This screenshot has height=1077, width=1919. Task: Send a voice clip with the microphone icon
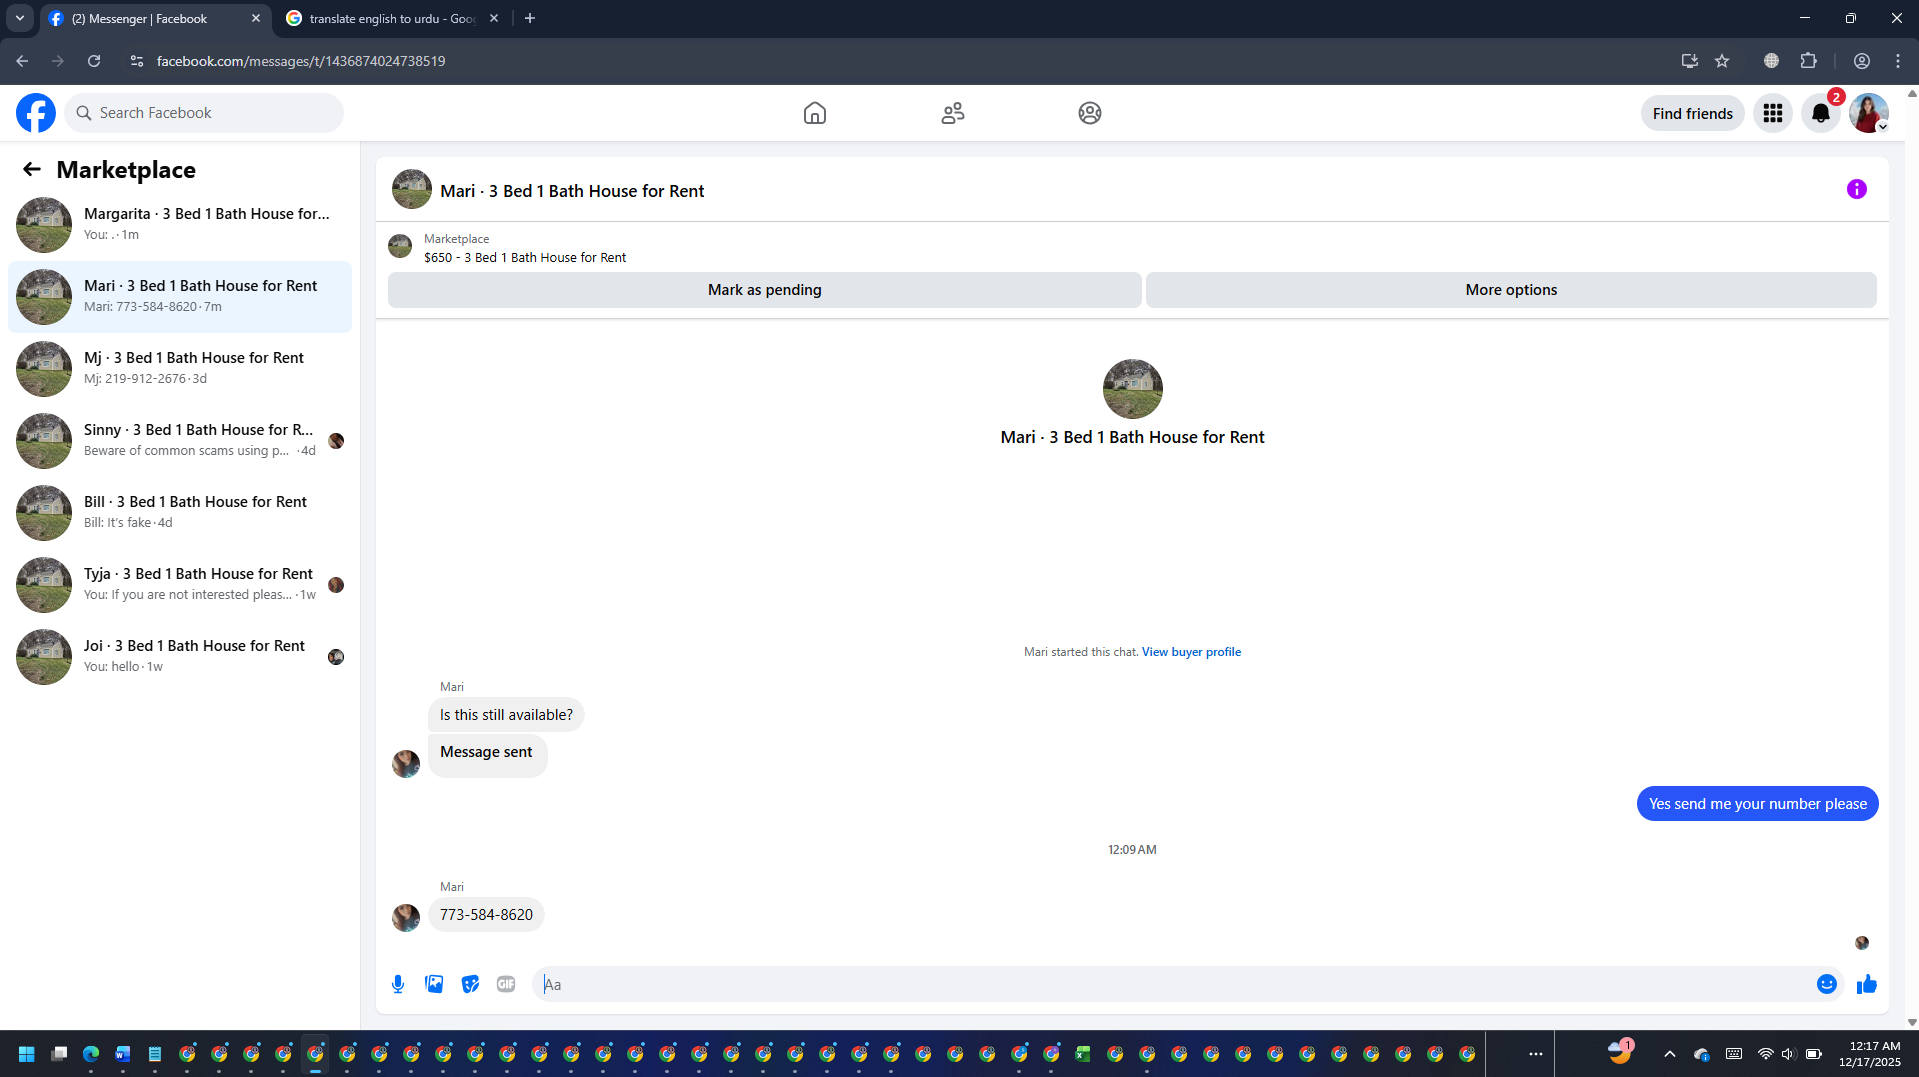[x=398, y=984]
